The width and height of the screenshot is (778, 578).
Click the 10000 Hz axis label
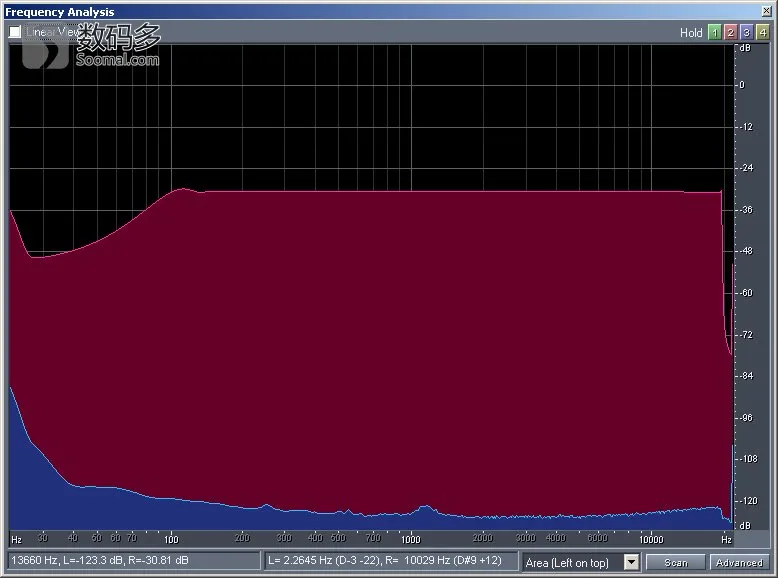pos(650,539)
